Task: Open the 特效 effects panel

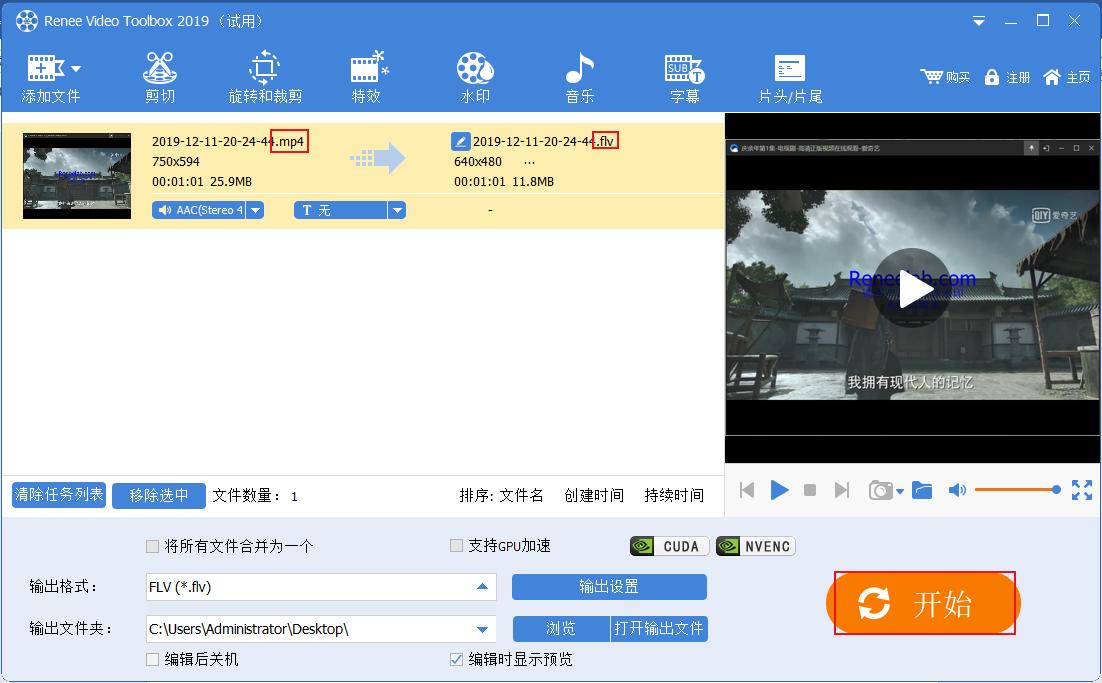Action: tap(368, 75)
